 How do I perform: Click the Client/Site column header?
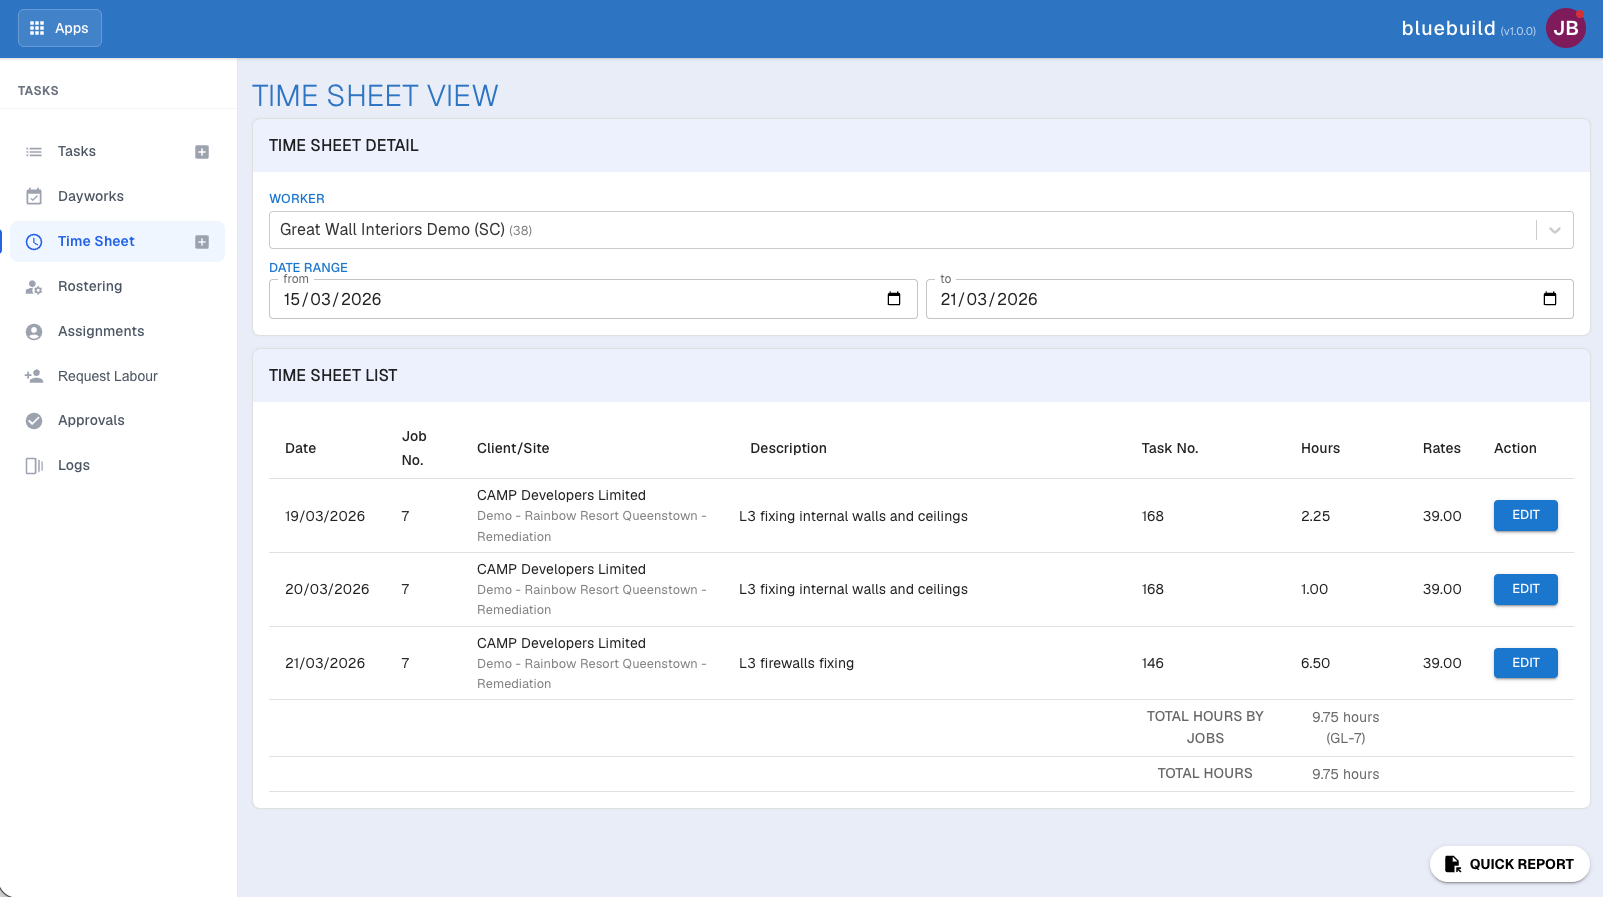tap(513, 449)
